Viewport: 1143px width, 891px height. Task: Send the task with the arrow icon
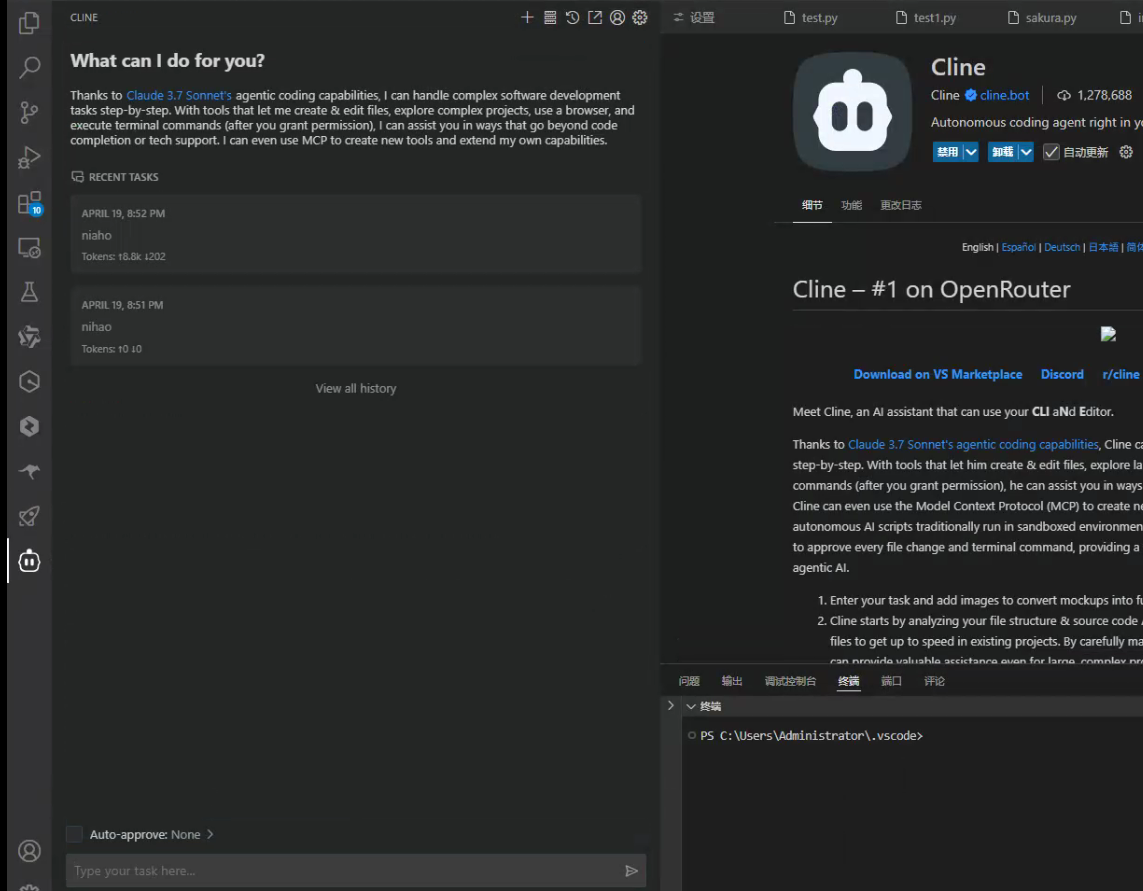tap(631, 871)
